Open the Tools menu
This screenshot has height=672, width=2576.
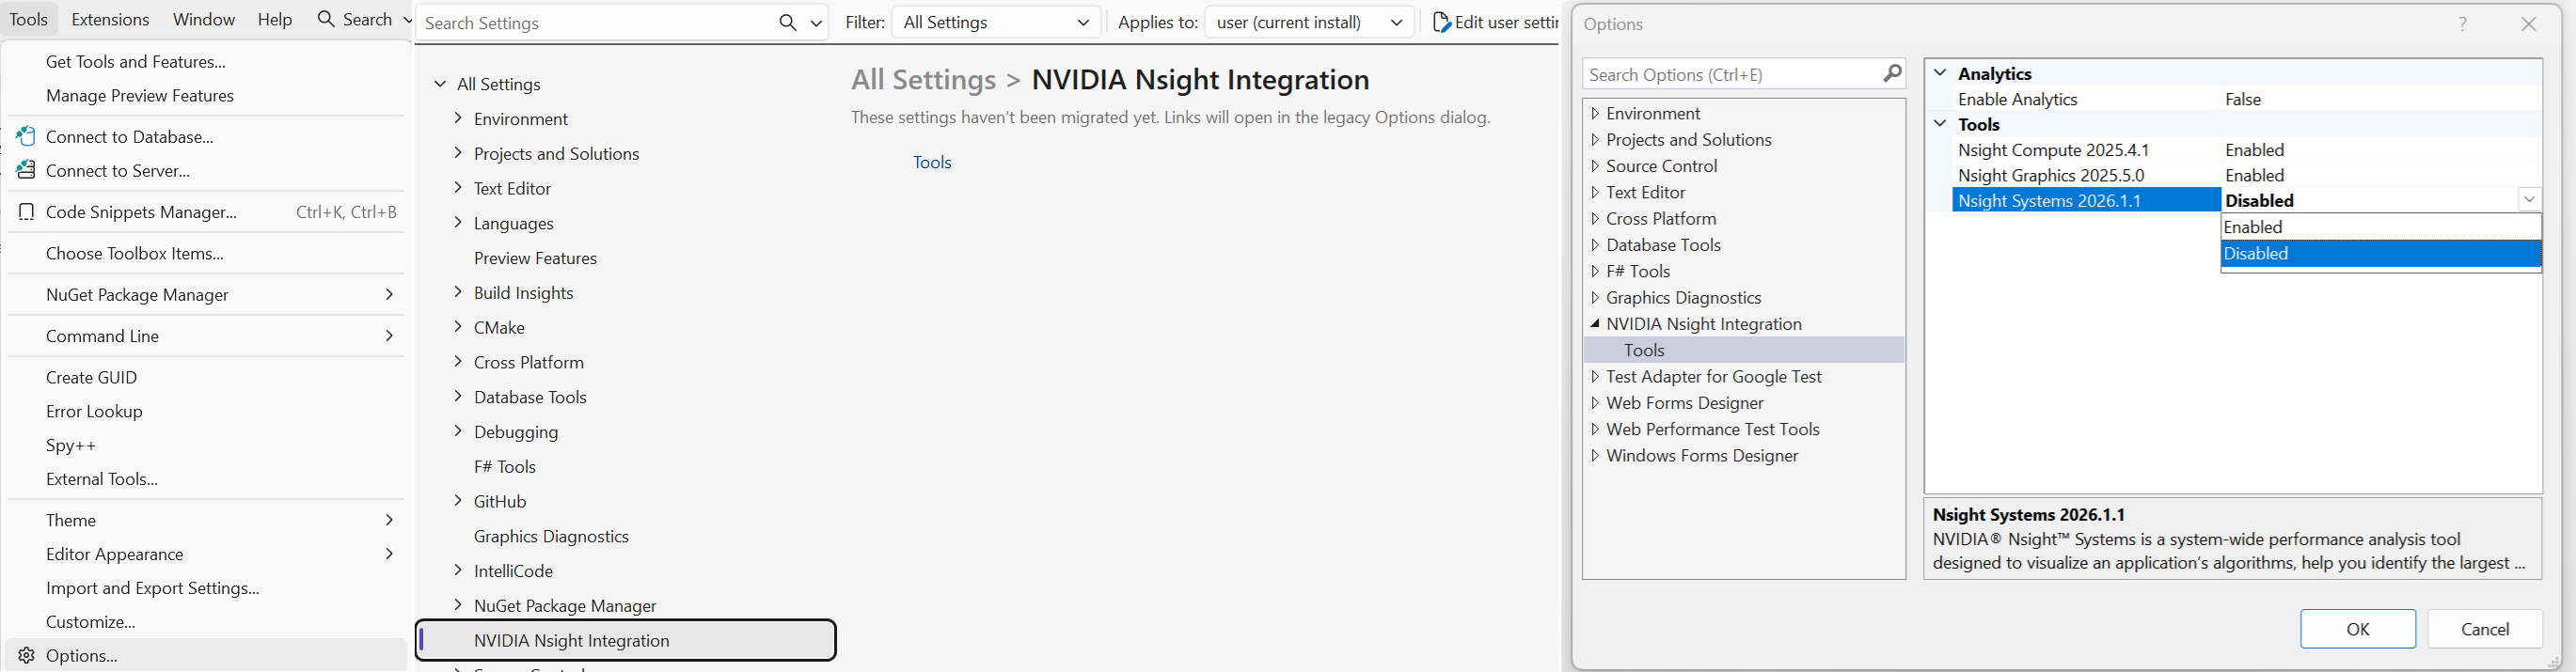click(29, 19)
